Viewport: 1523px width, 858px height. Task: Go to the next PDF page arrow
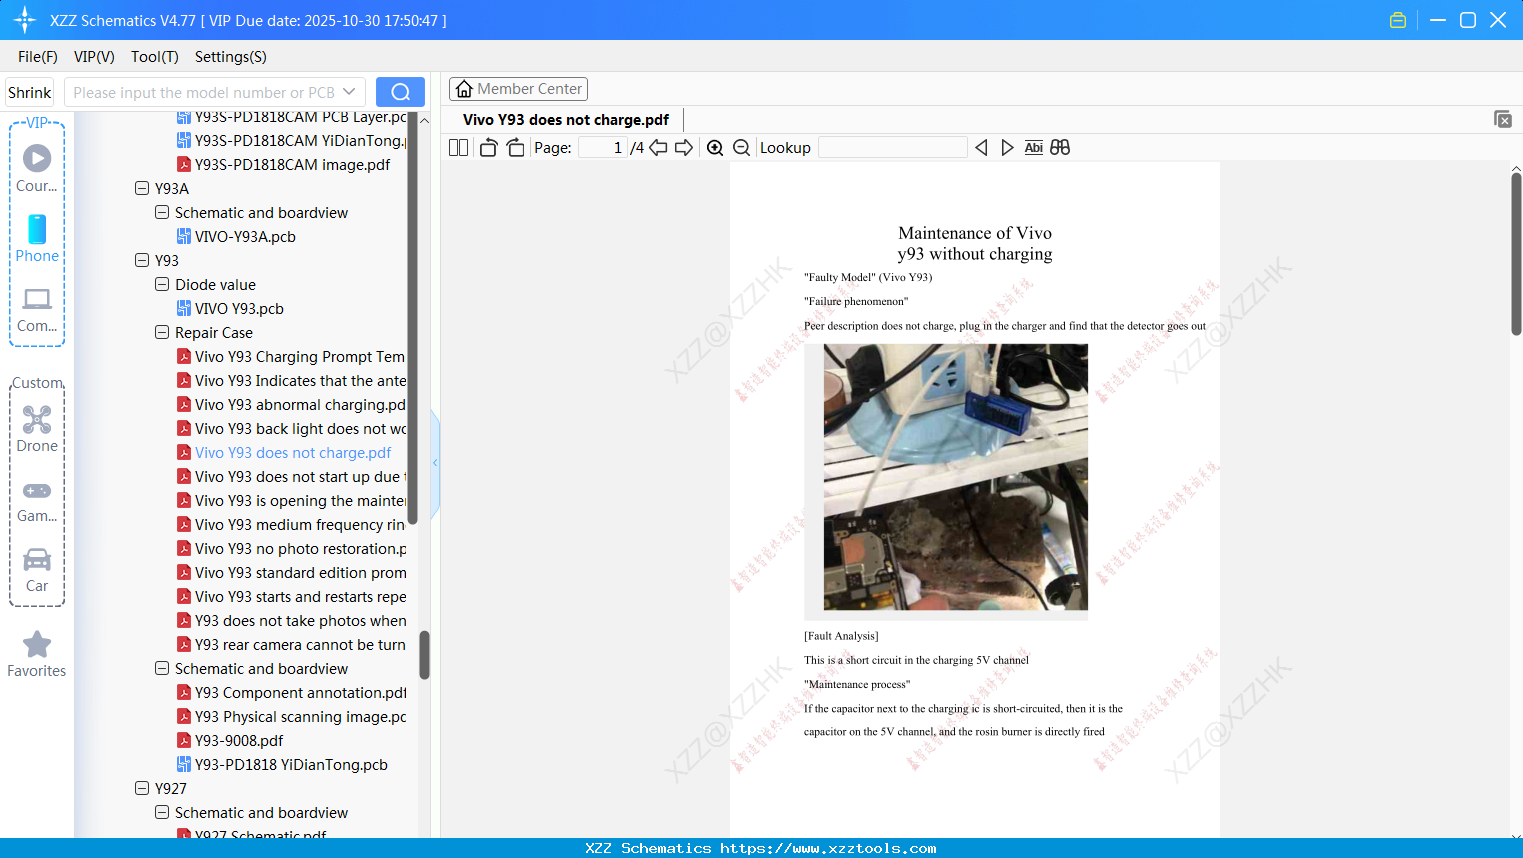pos(684,148)
